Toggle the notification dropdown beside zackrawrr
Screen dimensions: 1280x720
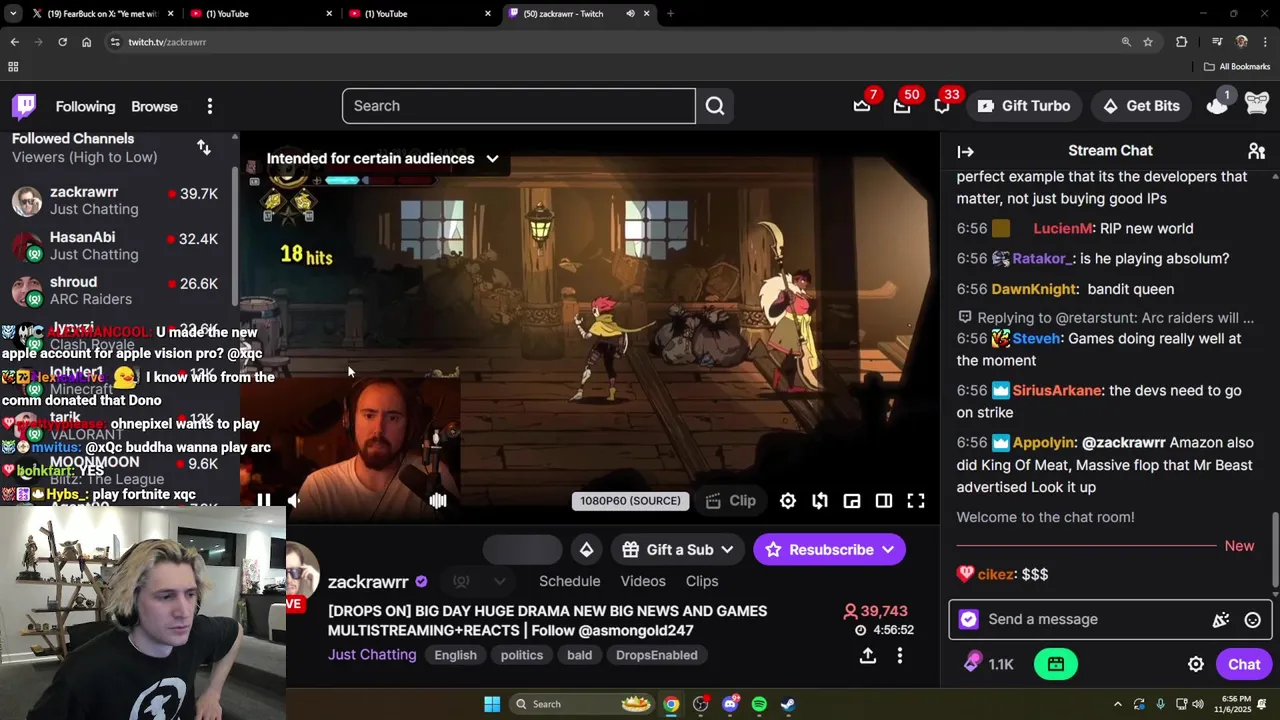coord(480,581)
